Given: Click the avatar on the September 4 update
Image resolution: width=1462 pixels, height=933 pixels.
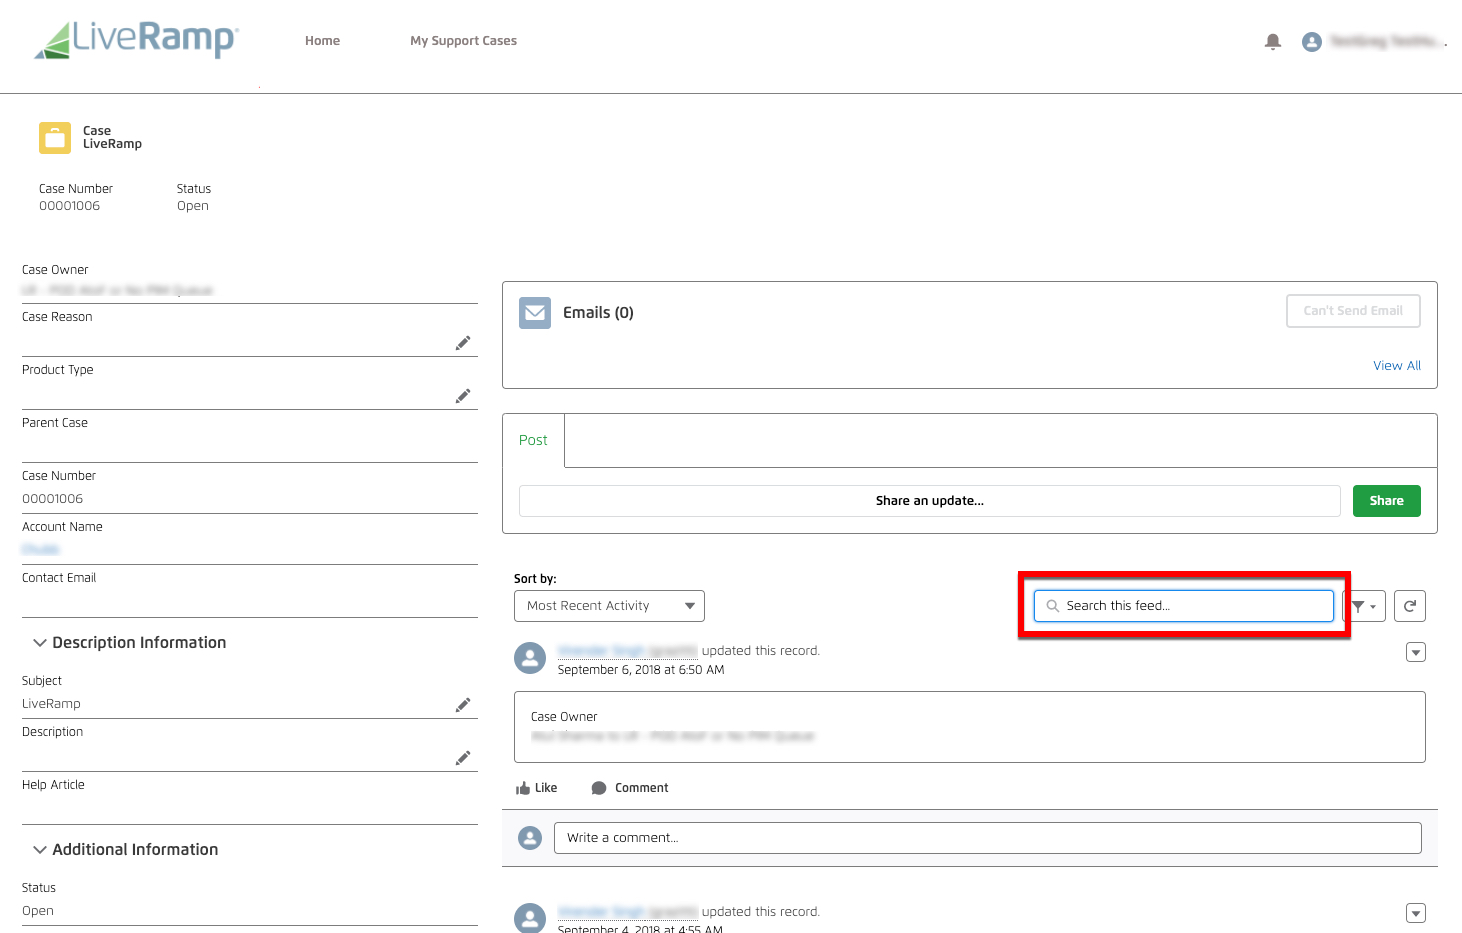Looking at the screenshot, I should pos(530,917).
